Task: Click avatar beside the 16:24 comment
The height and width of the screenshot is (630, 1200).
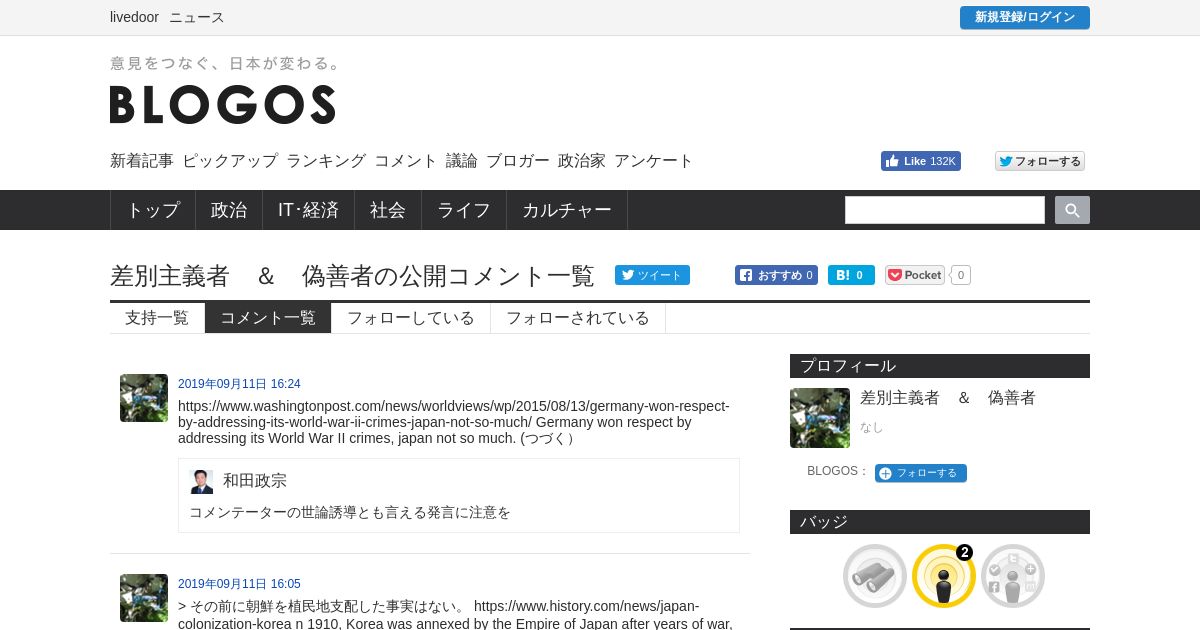Action: 144,398
